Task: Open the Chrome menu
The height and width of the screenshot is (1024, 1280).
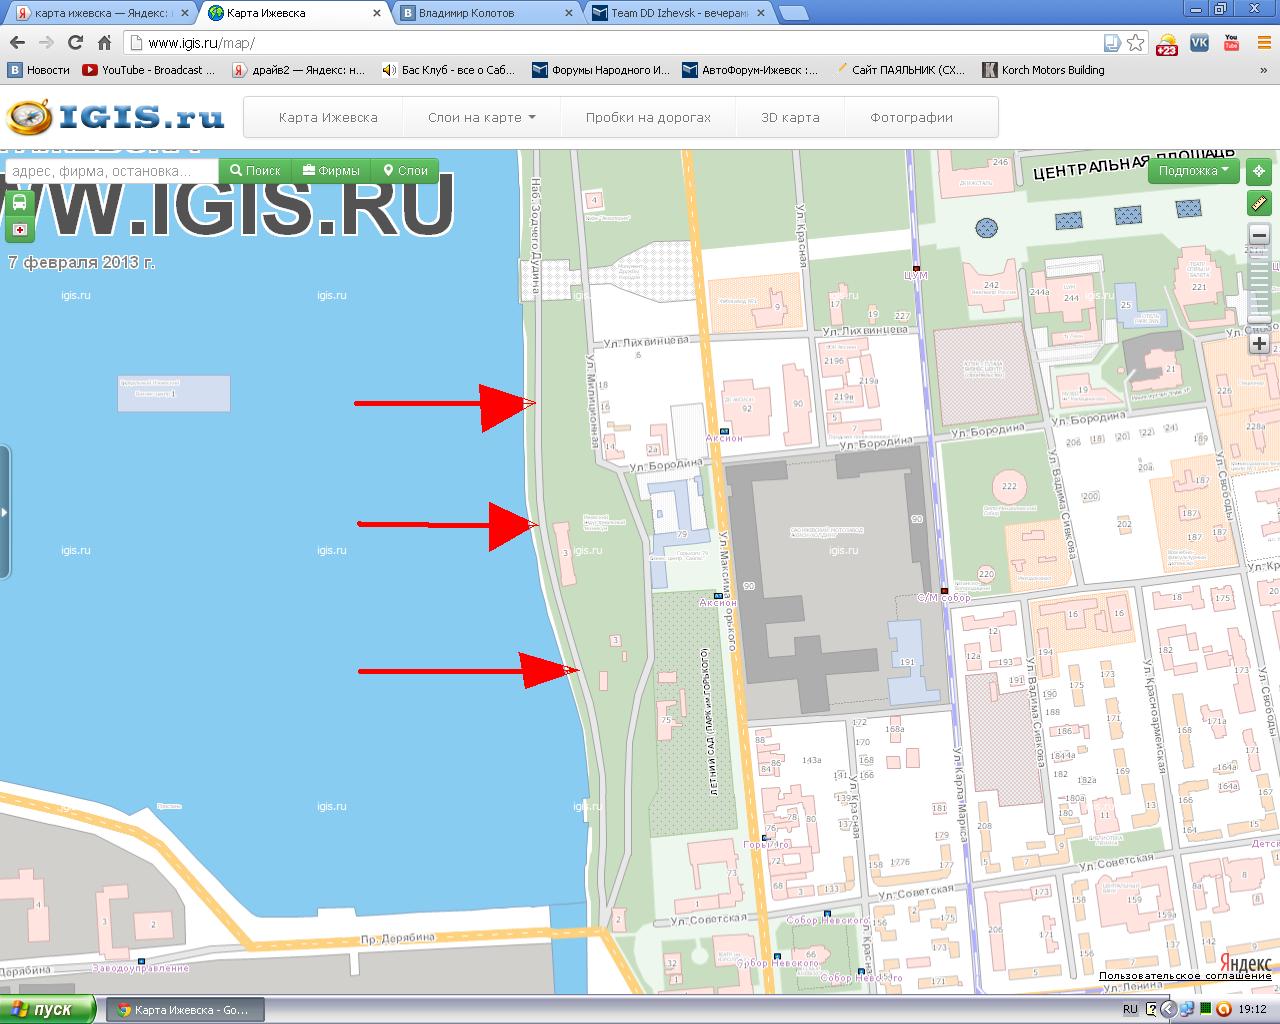Action: pos(1264,43)
